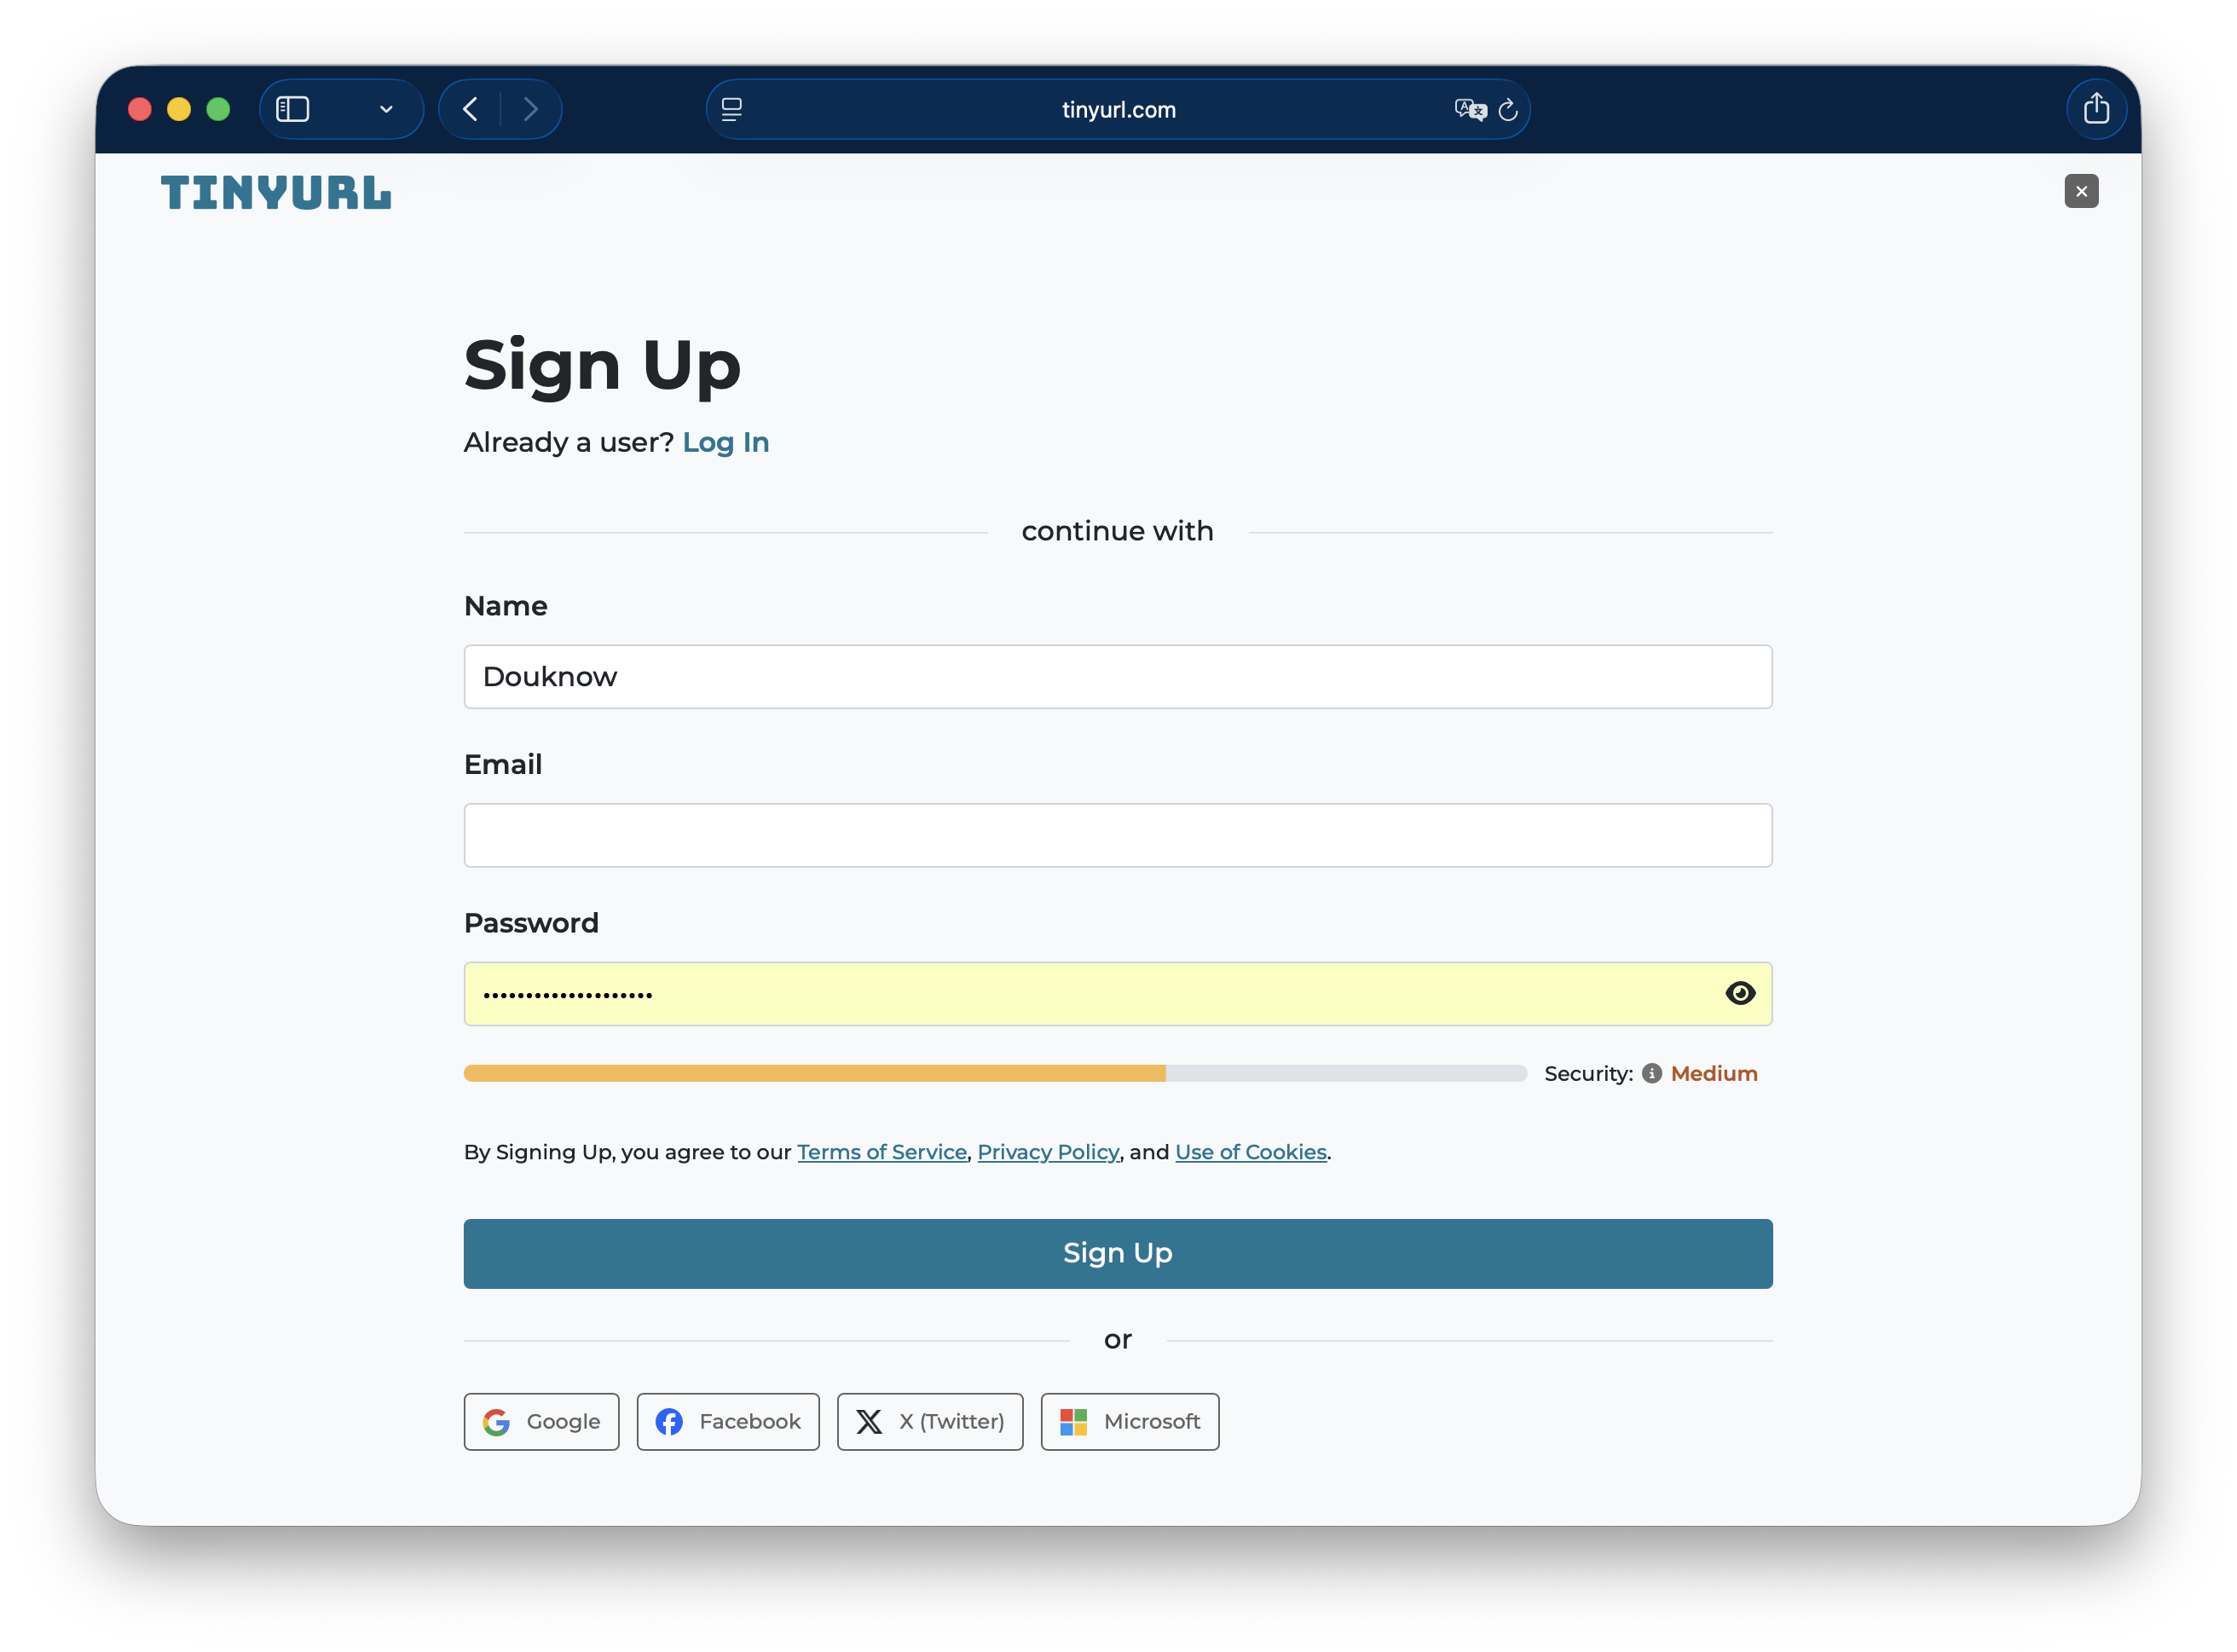Toggle password visibility eye icon

click(1740, 993)
